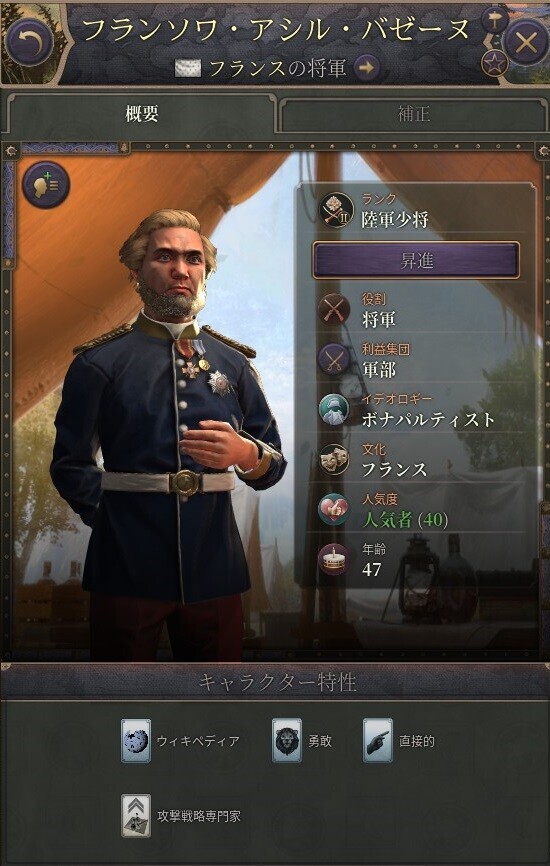The image size is (550, 866).
Task: Click the 人気度 popularity heart icon
Action: tap(334, 509)
